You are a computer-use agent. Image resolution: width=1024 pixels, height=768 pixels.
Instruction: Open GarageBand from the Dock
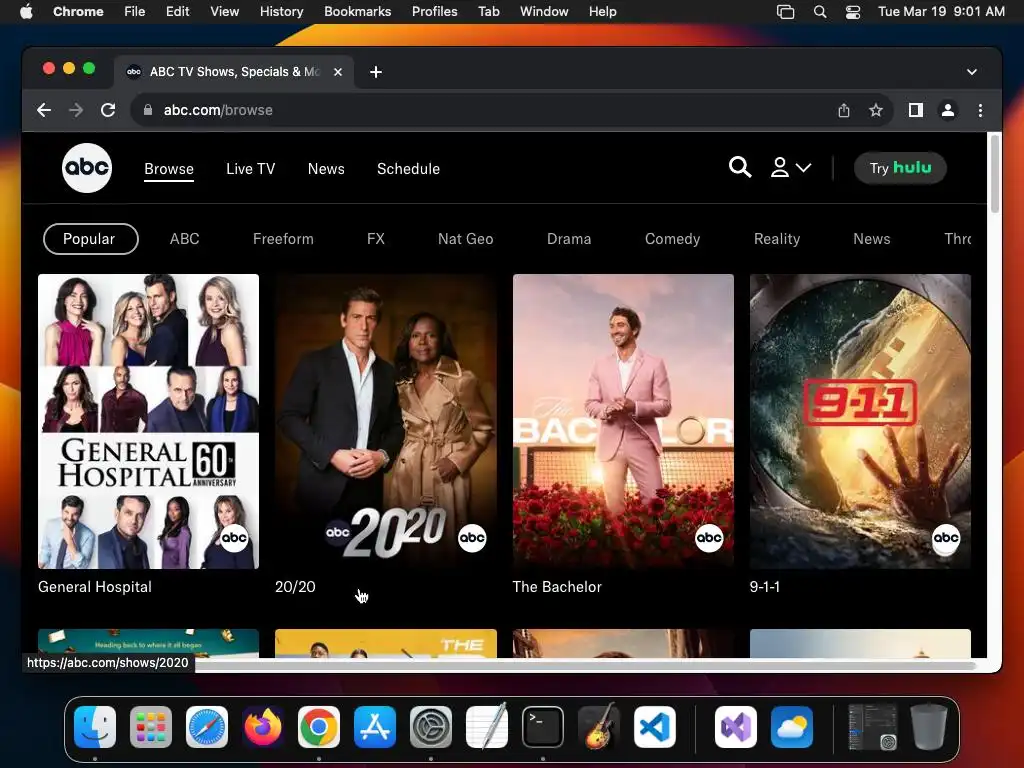pyautogui.click(x=599, y=727)
